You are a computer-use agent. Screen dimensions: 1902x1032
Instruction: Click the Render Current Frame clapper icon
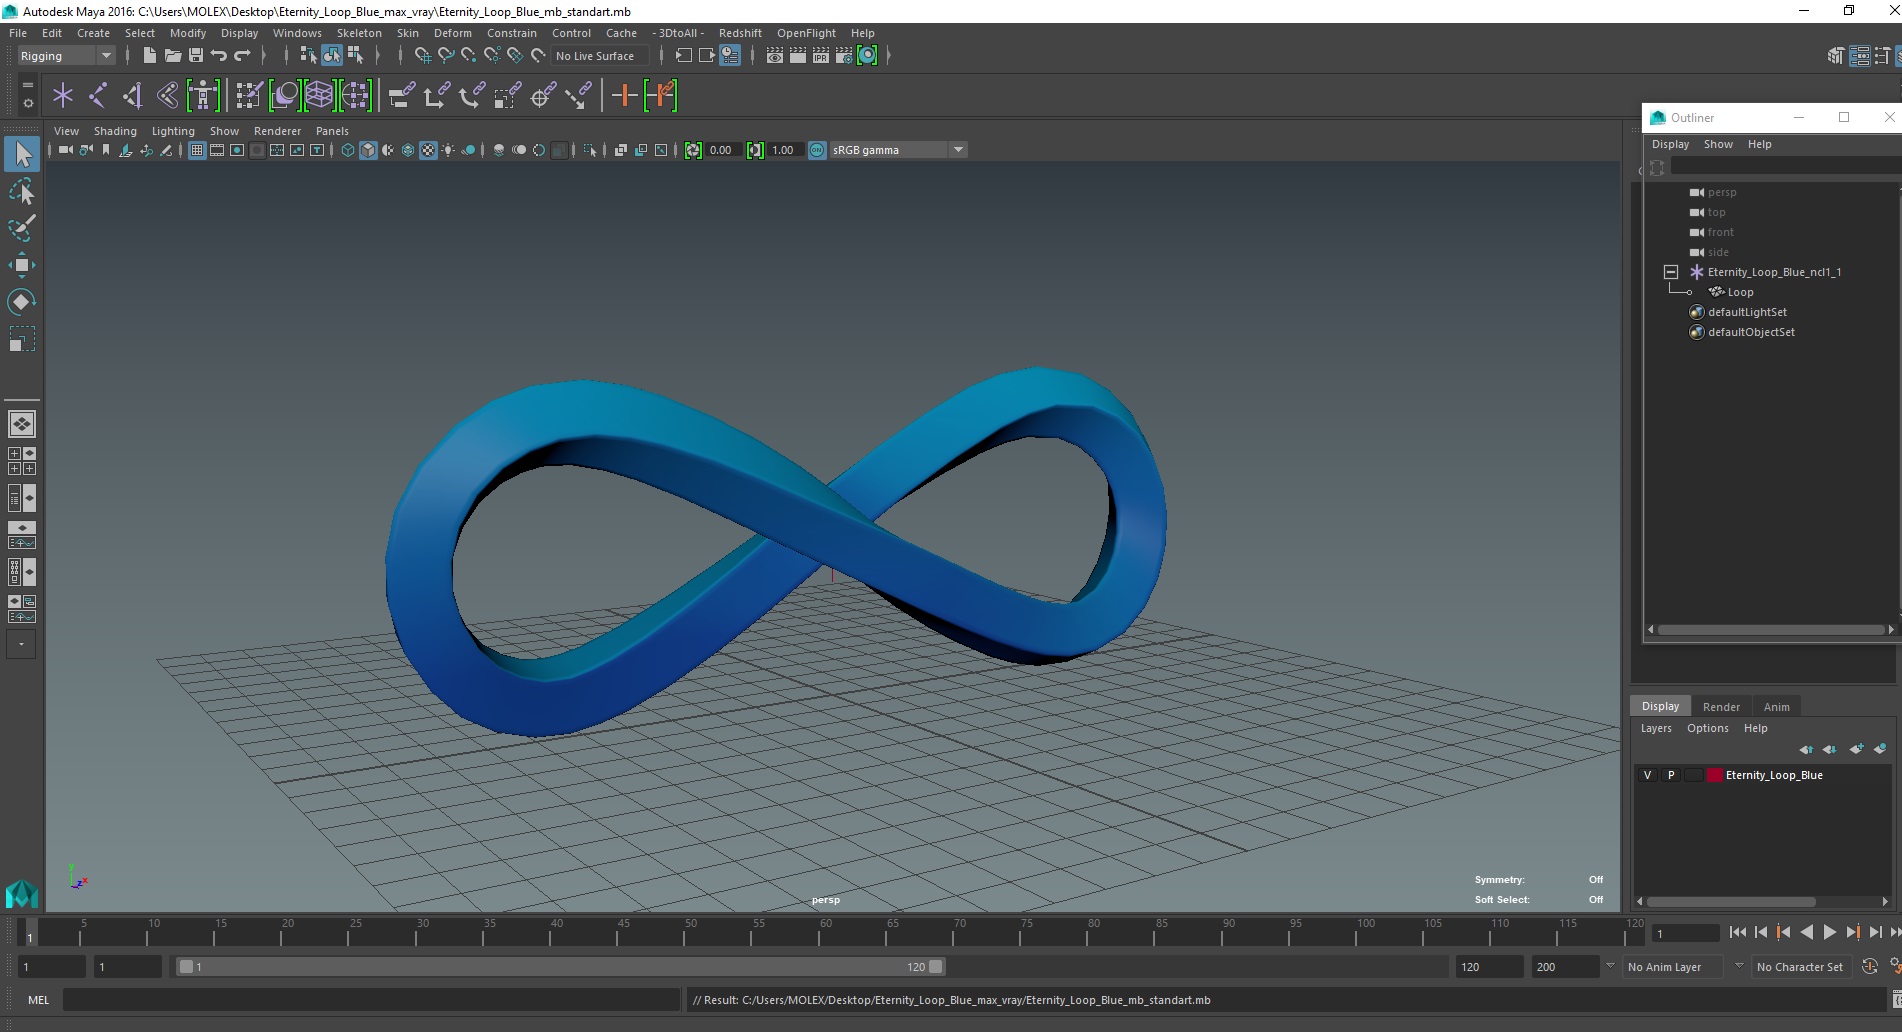pyautogui.click(x=798, y=56)
